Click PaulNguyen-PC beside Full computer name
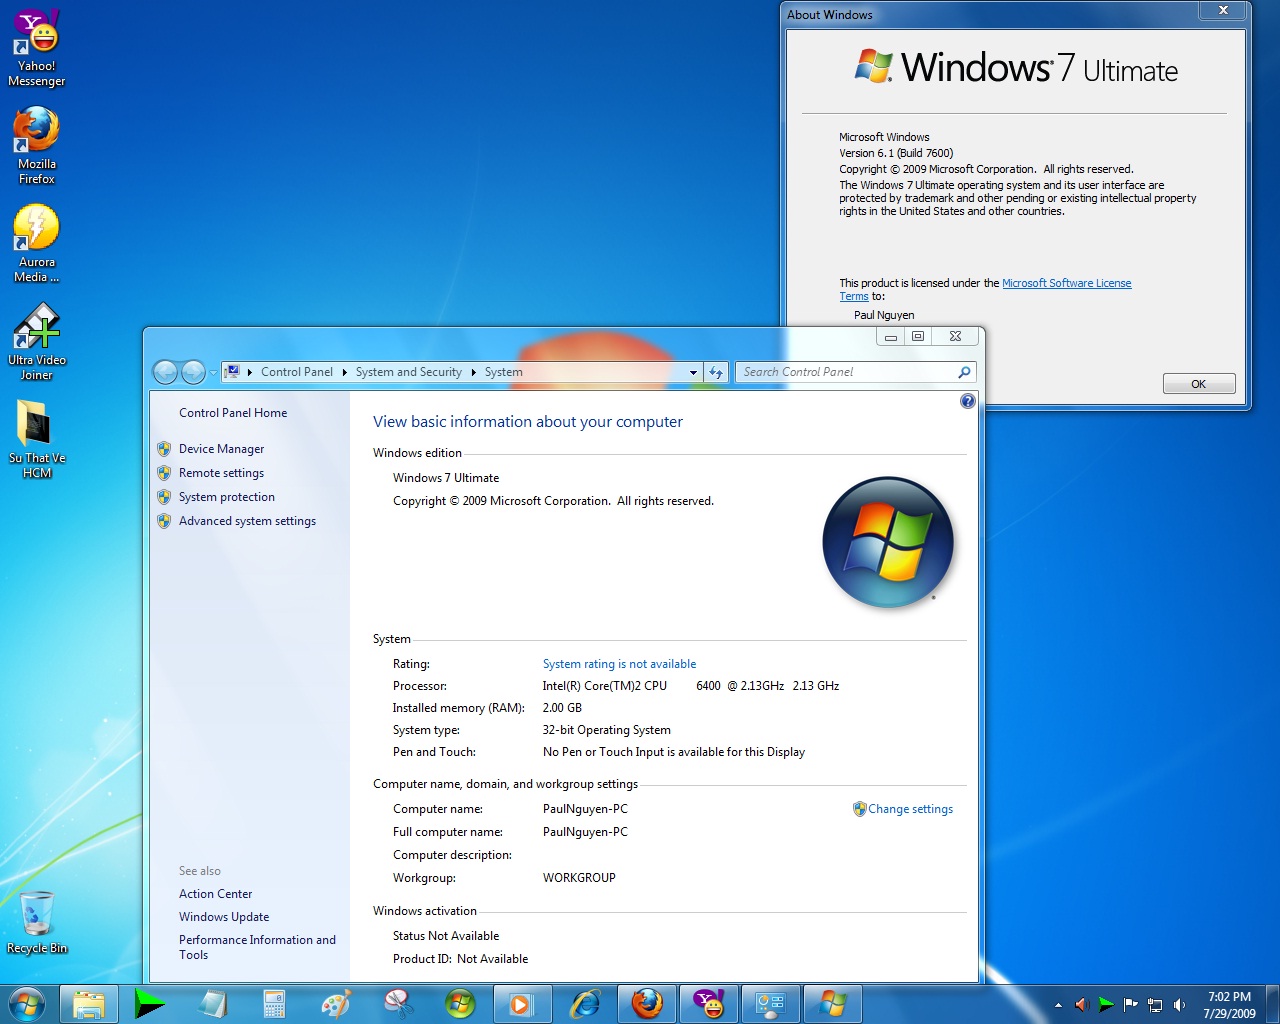The image size is (1280, 1024). pyautogui.click(x=585, y=832)
